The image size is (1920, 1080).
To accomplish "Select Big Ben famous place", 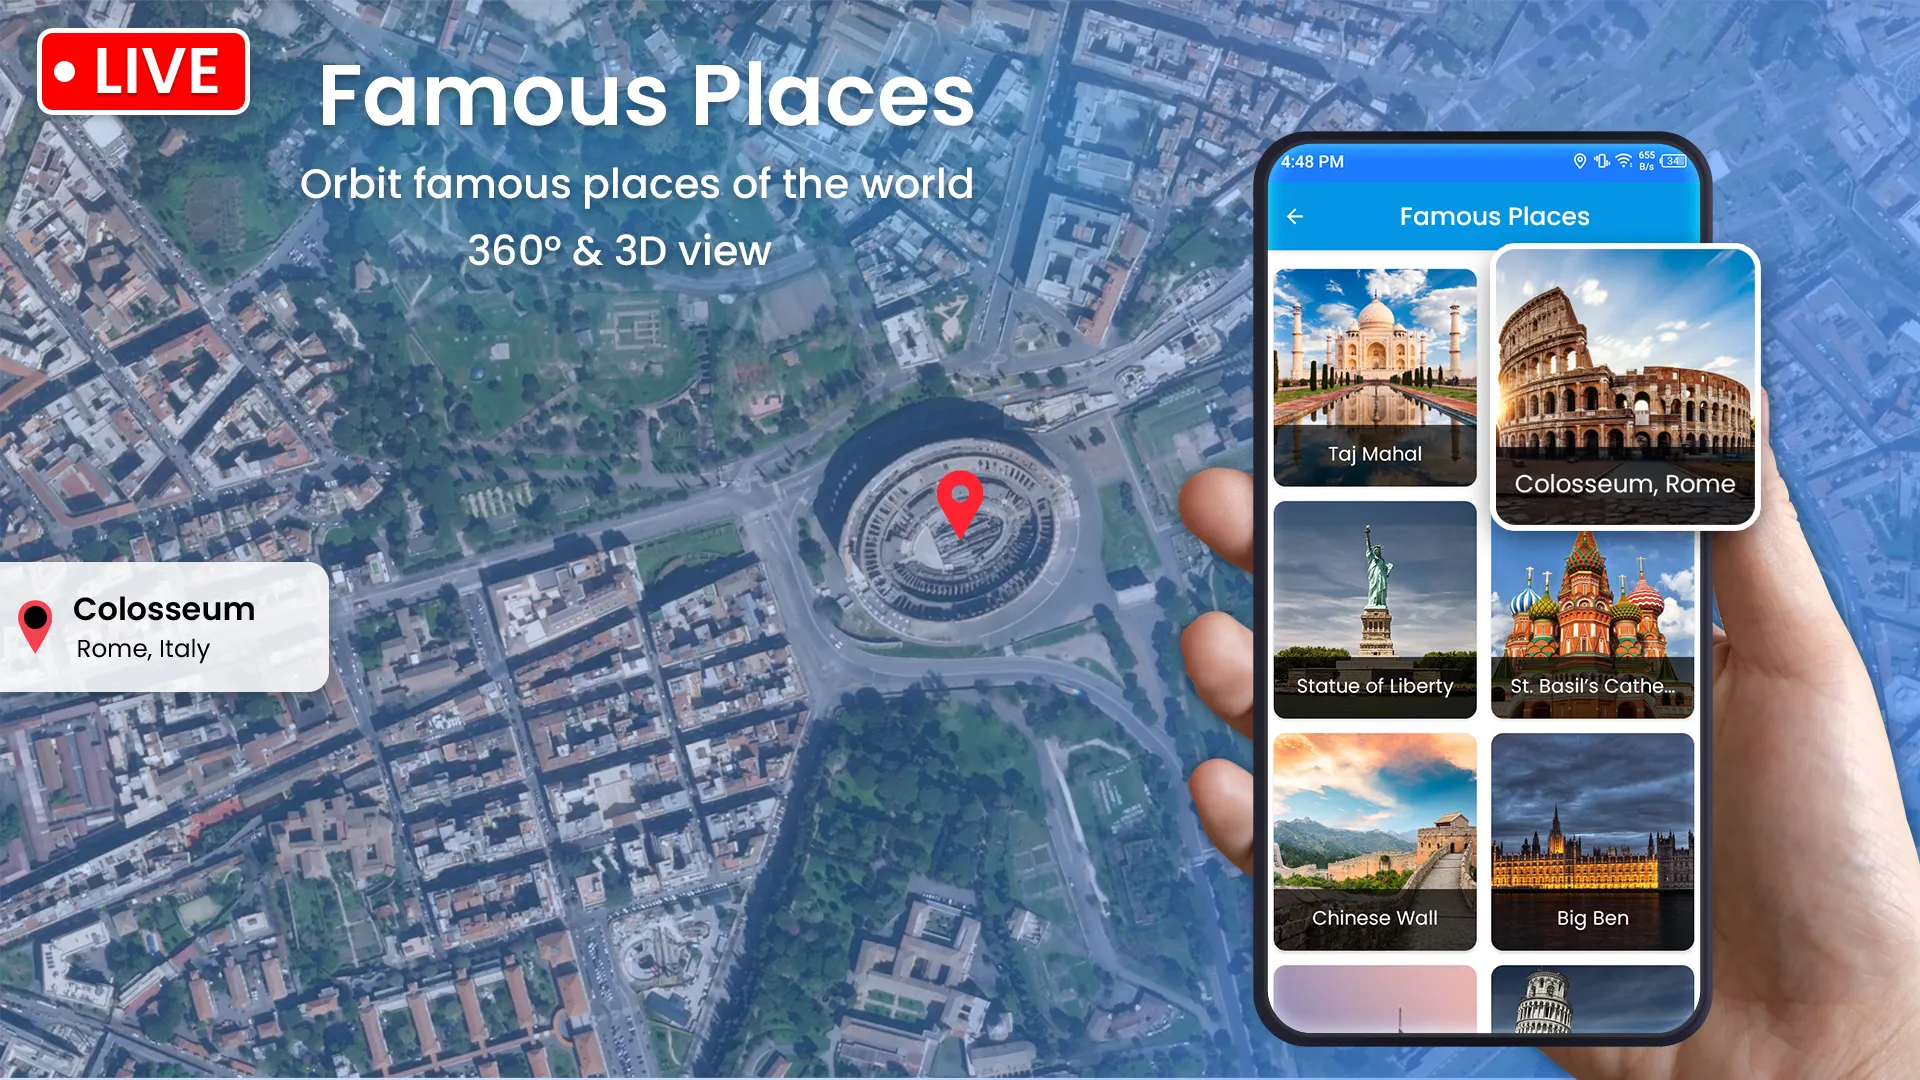I will click(1592, 841).
